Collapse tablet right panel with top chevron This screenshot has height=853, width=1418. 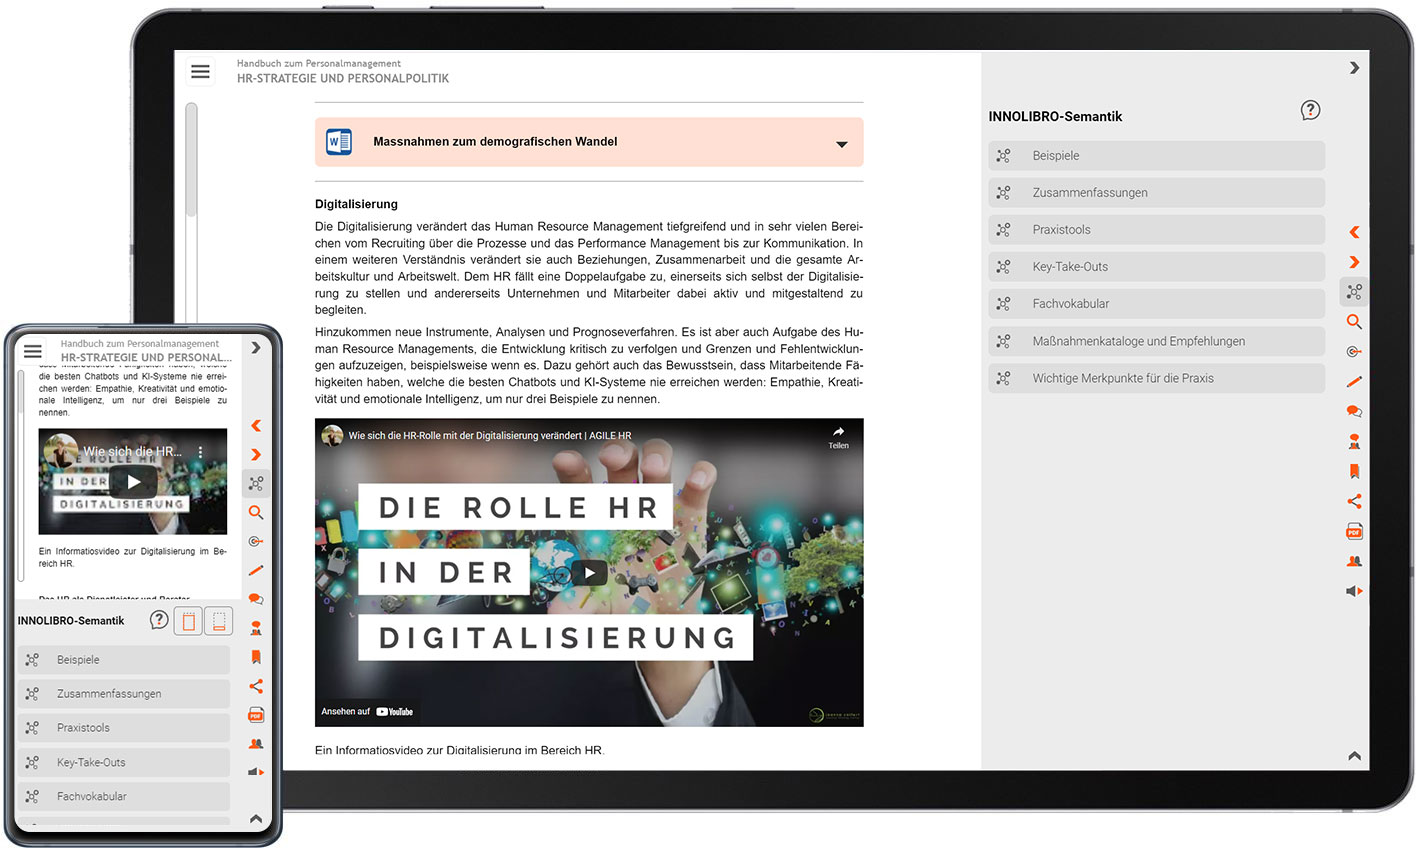[x=1354, y=68]
